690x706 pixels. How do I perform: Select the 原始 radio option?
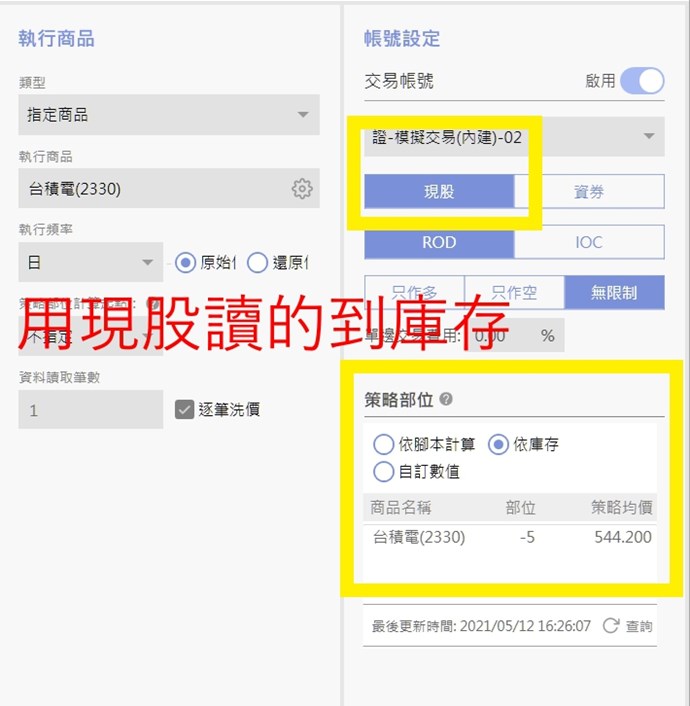point(185,262)
